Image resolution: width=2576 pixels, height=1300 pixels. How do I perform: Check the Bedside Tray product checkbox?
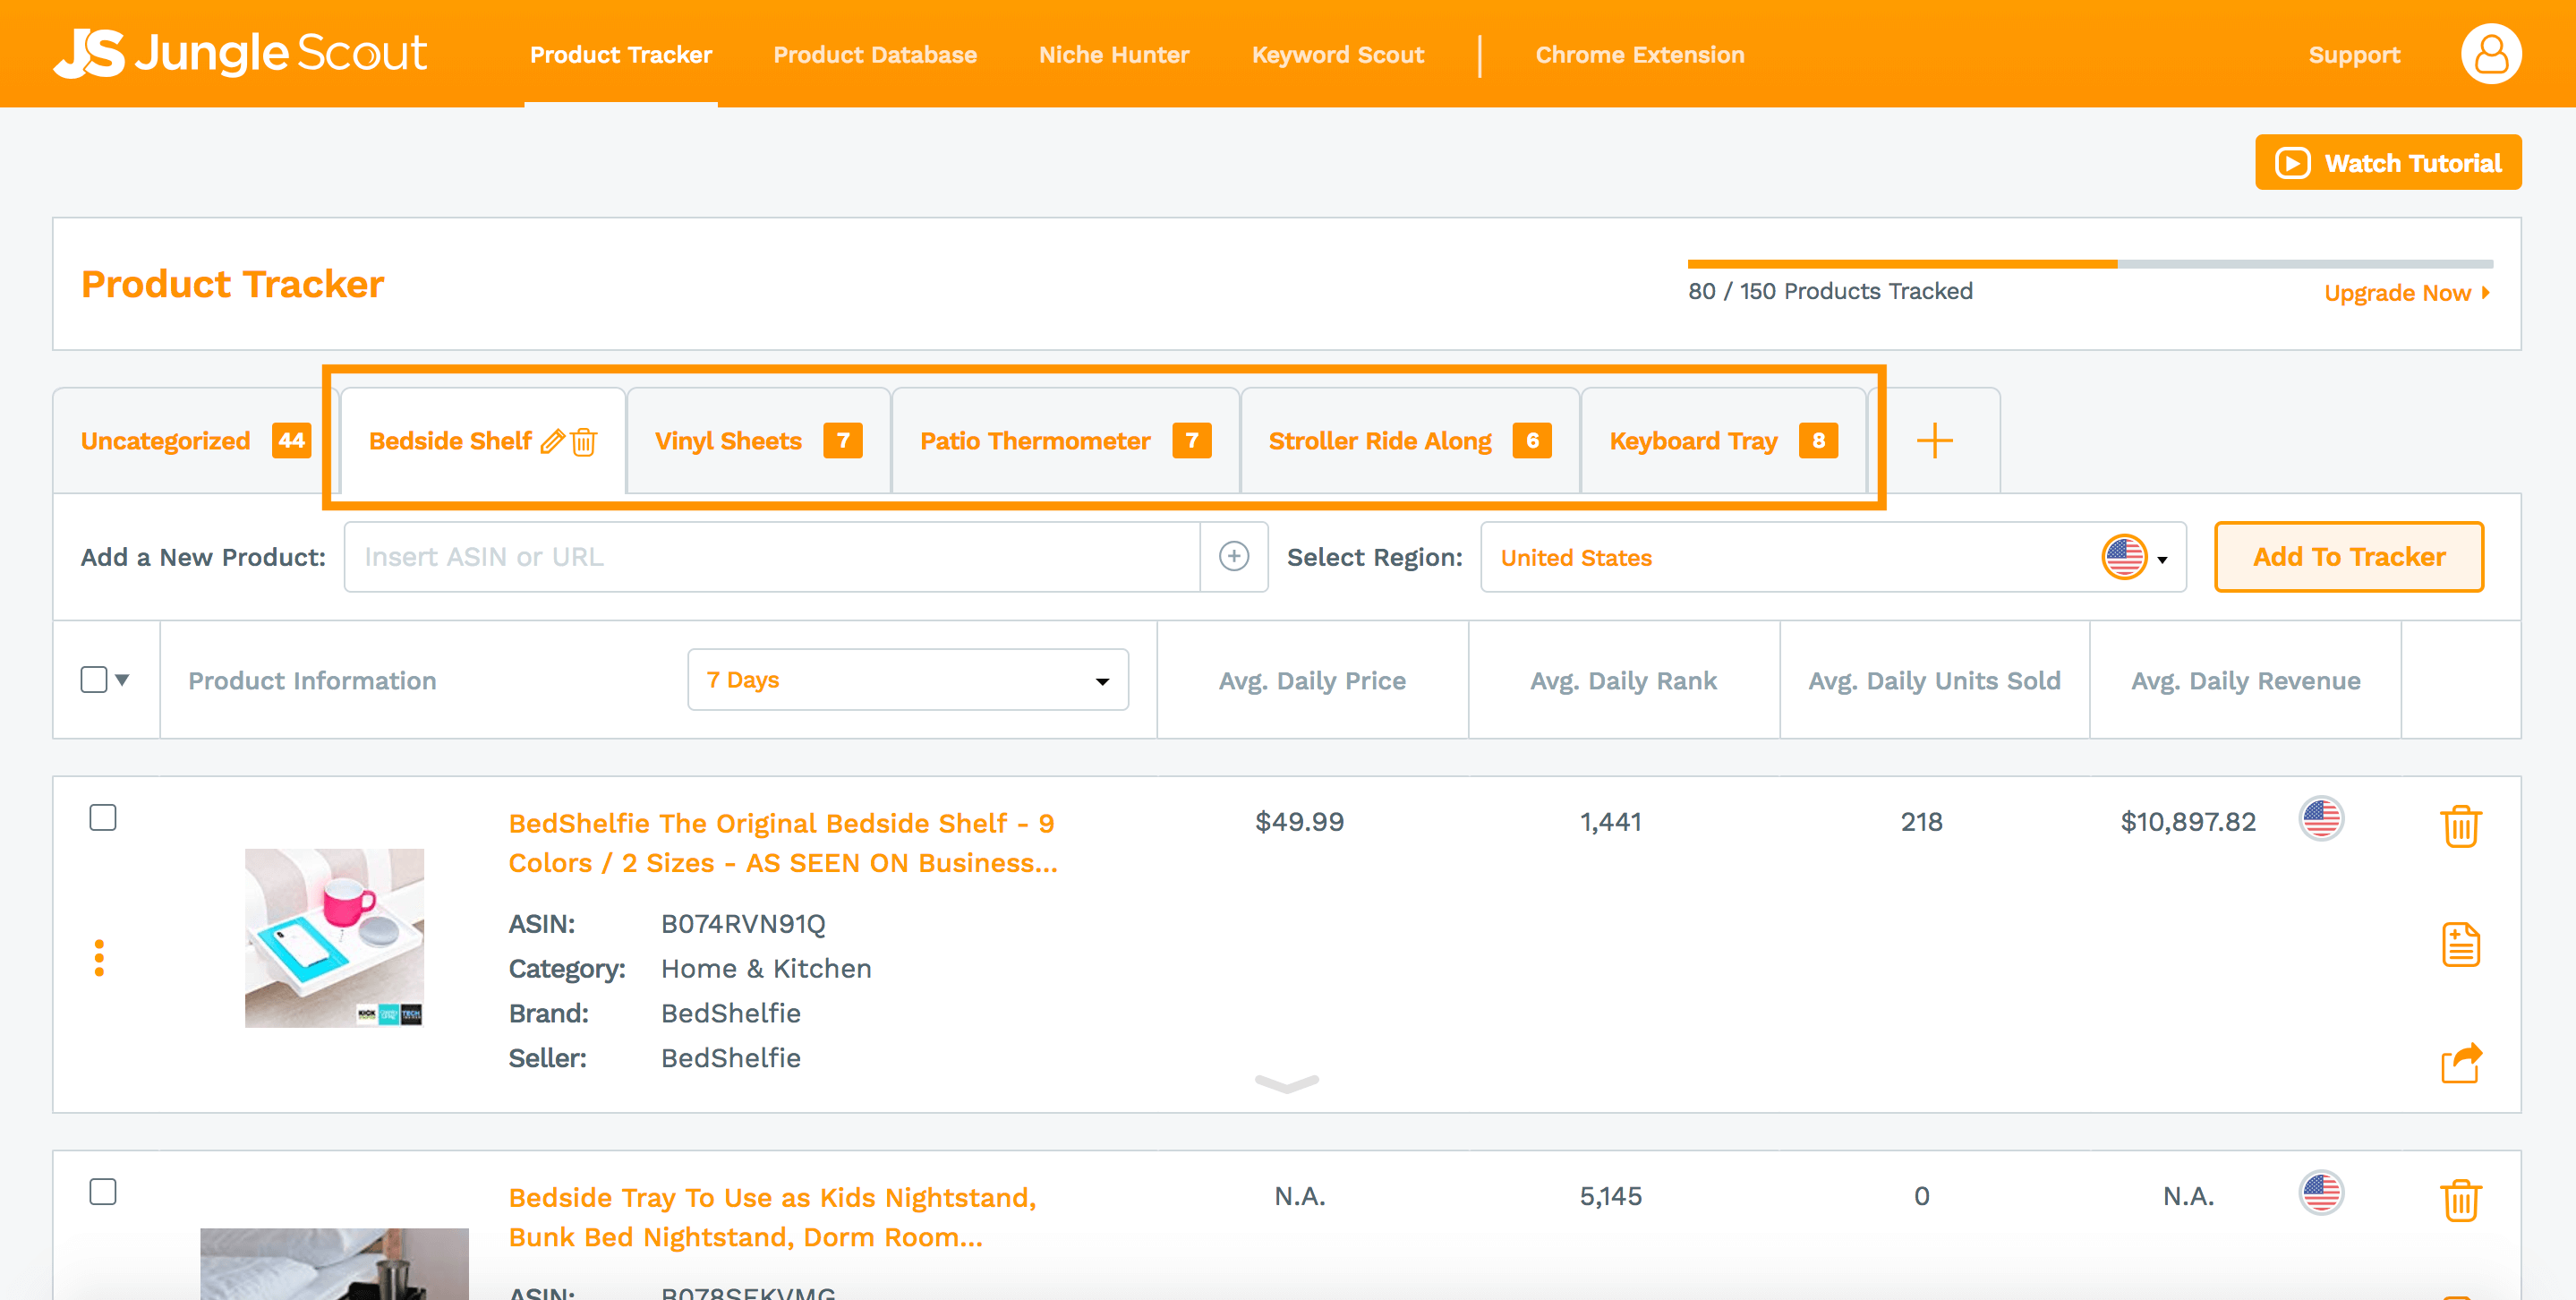click(x=103, y=1192)
